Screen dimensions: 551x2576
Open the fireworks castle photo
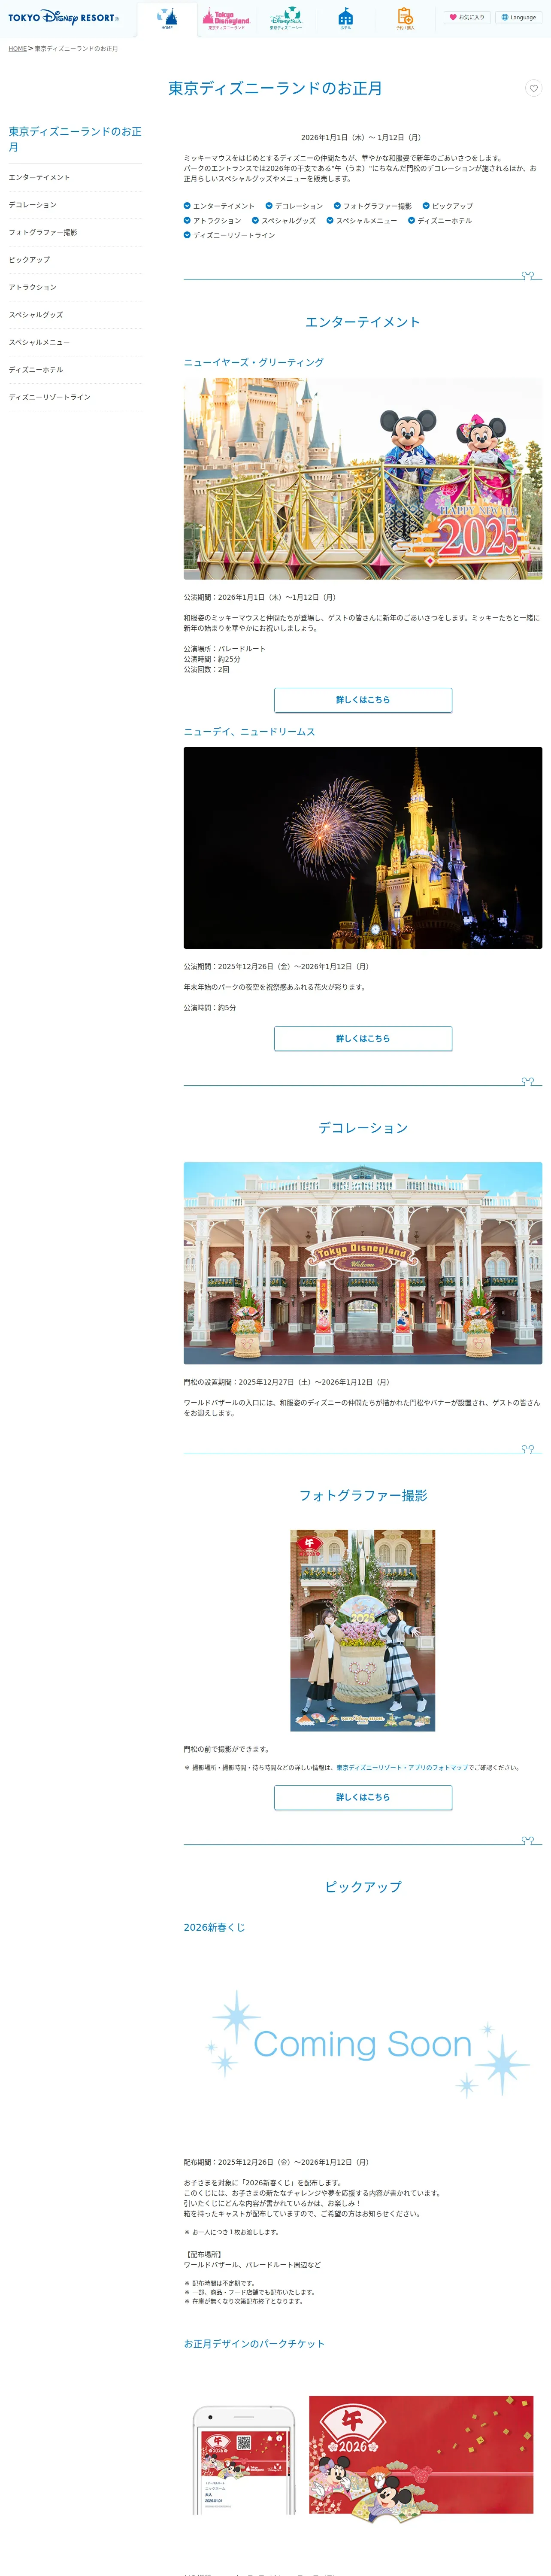tap(363, 848)
